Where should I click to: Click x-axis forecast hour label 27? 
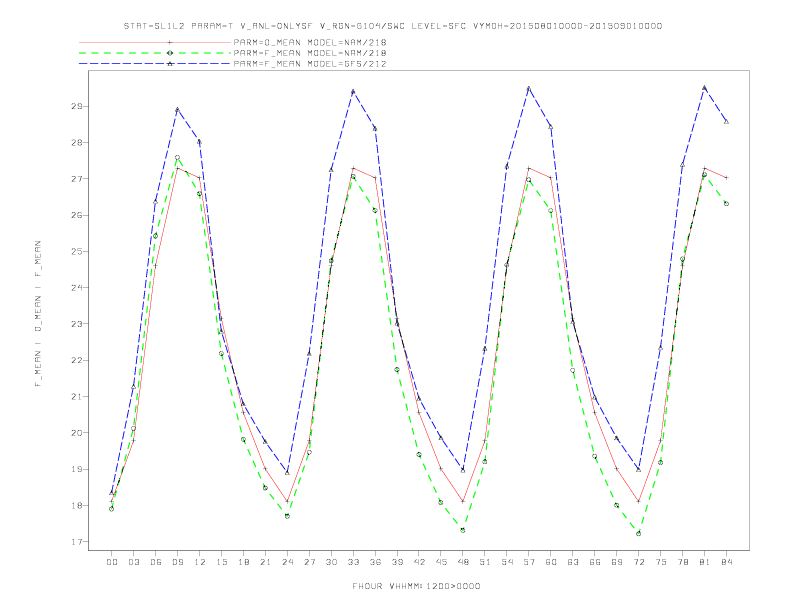pos(309,562)
